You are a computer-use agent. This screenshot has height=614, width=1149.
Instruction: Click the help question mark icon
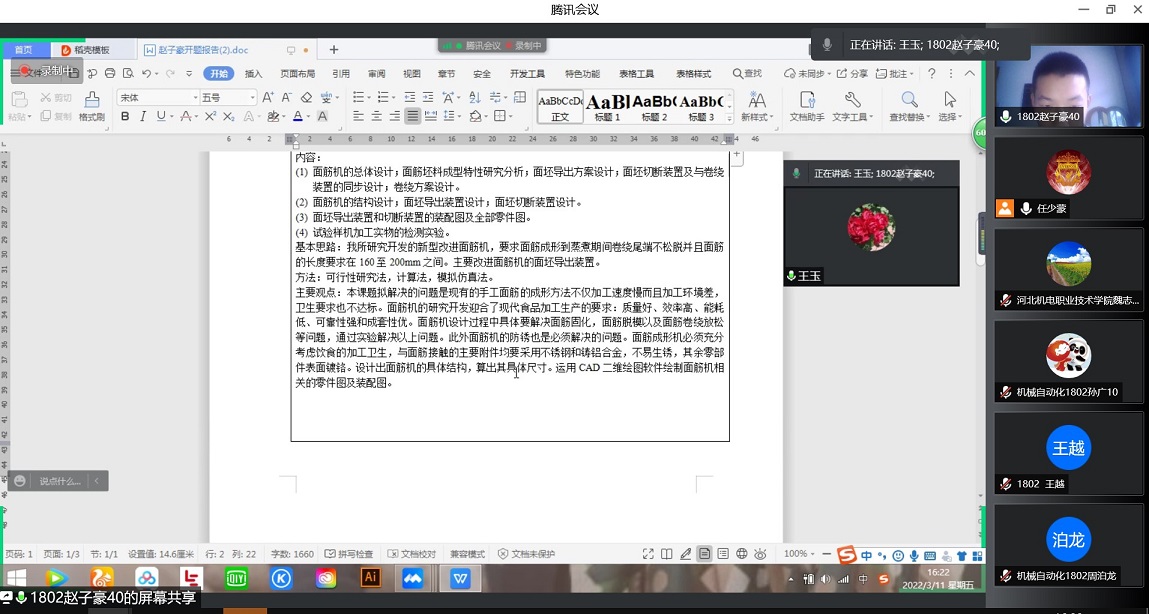[931, 73]
